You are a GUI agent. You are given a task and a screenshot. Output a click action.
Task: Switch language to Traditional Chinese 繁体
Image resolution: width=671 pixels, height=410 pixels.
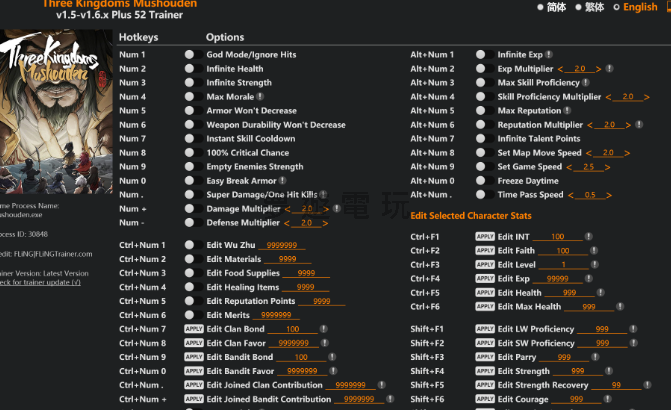pyautogui.click(x=579, y=7)
